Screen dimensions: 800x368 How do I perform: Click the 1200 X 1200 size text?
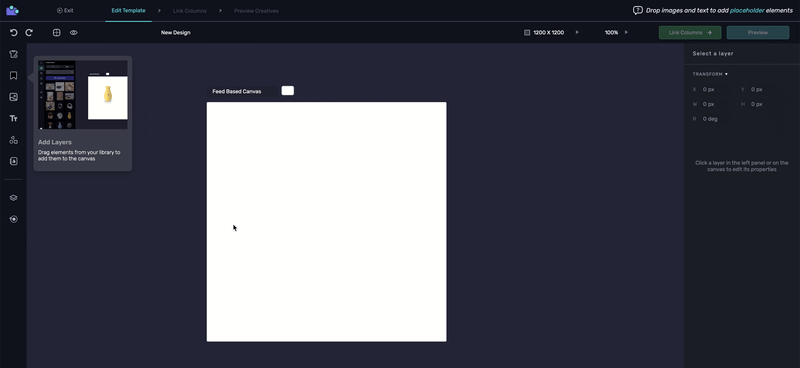548,33
